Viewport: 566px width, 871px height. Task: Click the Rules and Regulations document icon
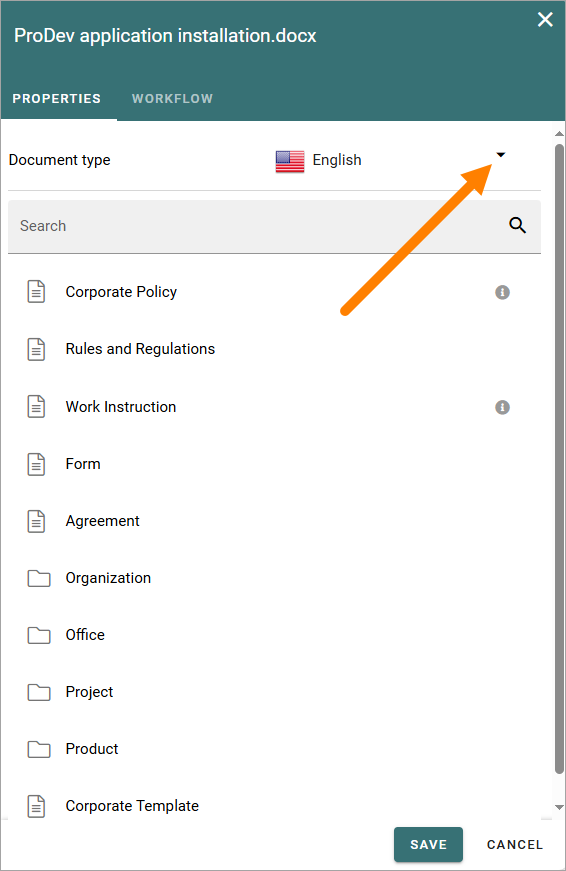(x=37, y=349)
